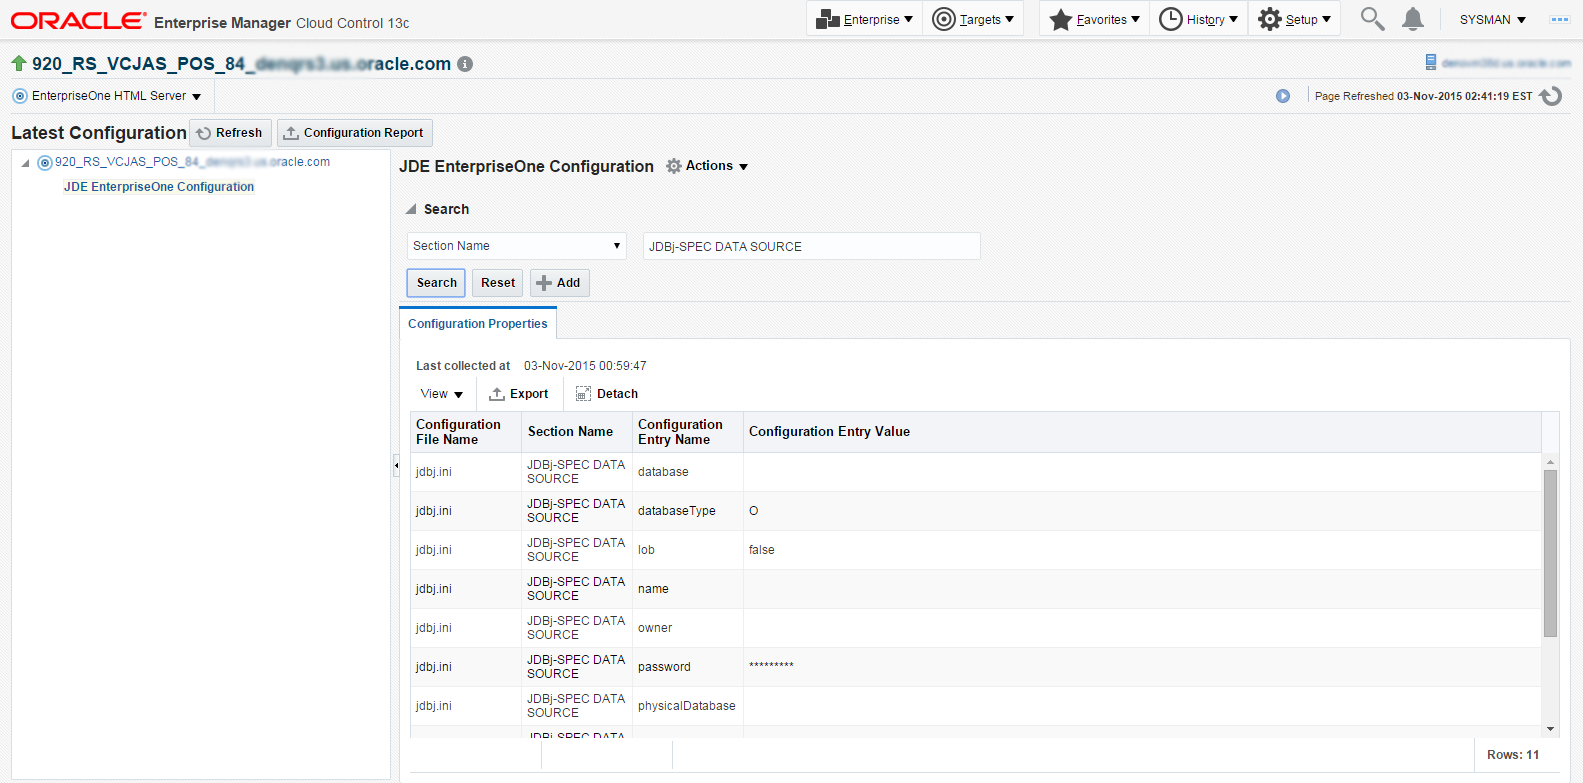Click the page refresh circular arrow icon
The width and height of the screenshot is (1583, 783).
(x=1551, y=96)
